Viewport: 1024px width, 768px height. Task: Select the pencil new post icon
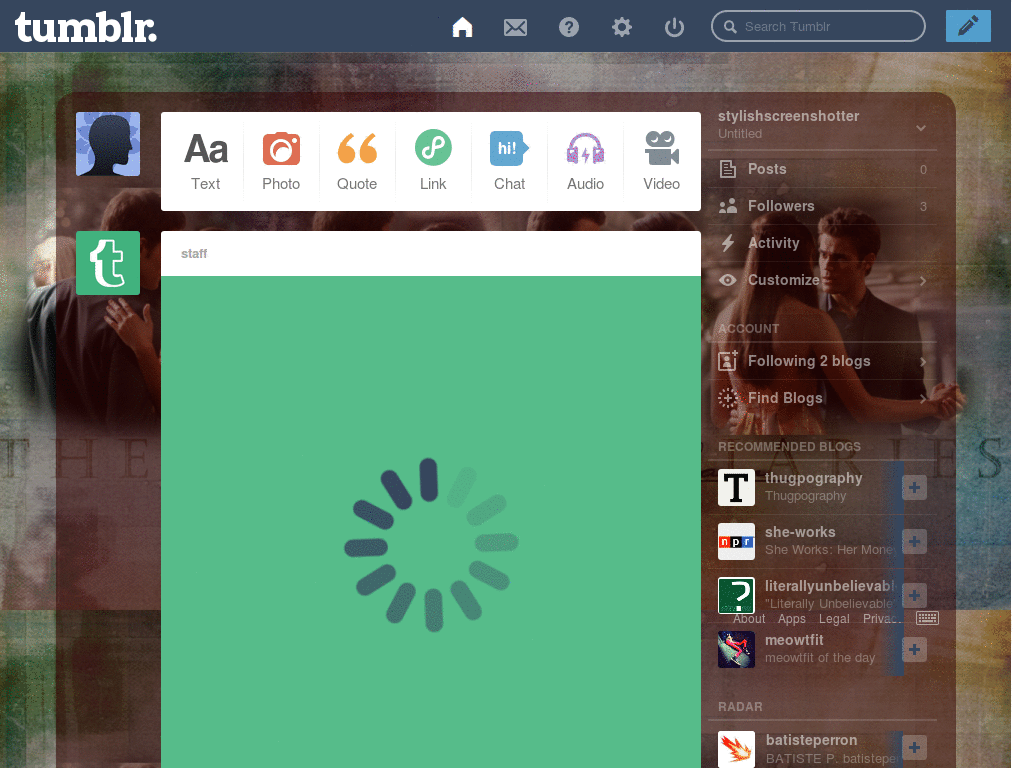(967, 26)
